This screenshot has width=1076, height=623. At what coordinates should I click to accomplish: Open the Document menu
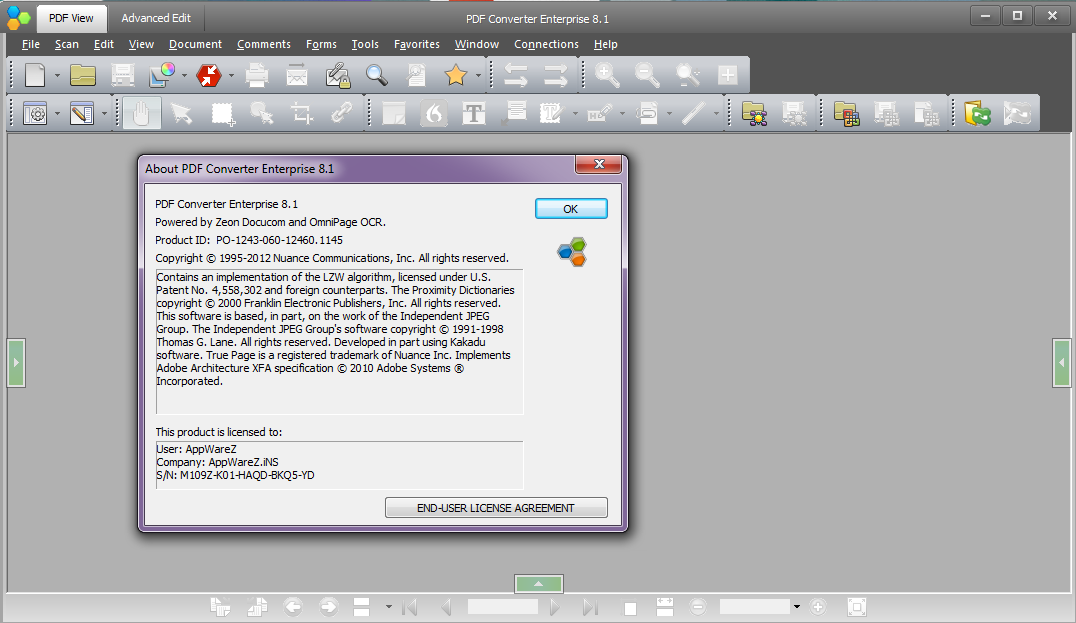coord(196,44)
